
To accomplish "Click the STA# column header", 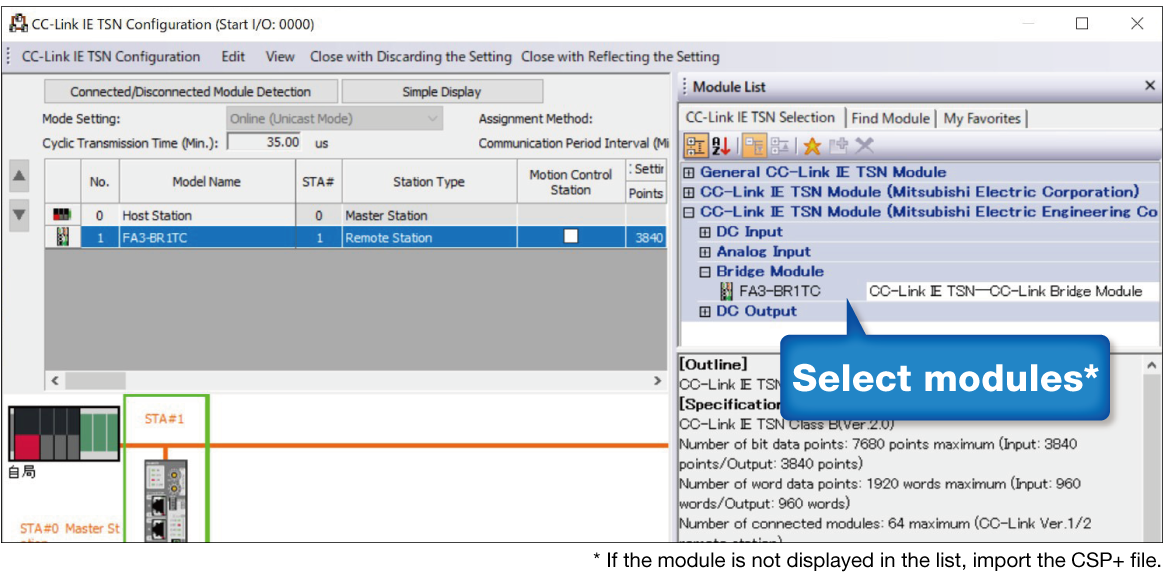I will coord(318,182).
